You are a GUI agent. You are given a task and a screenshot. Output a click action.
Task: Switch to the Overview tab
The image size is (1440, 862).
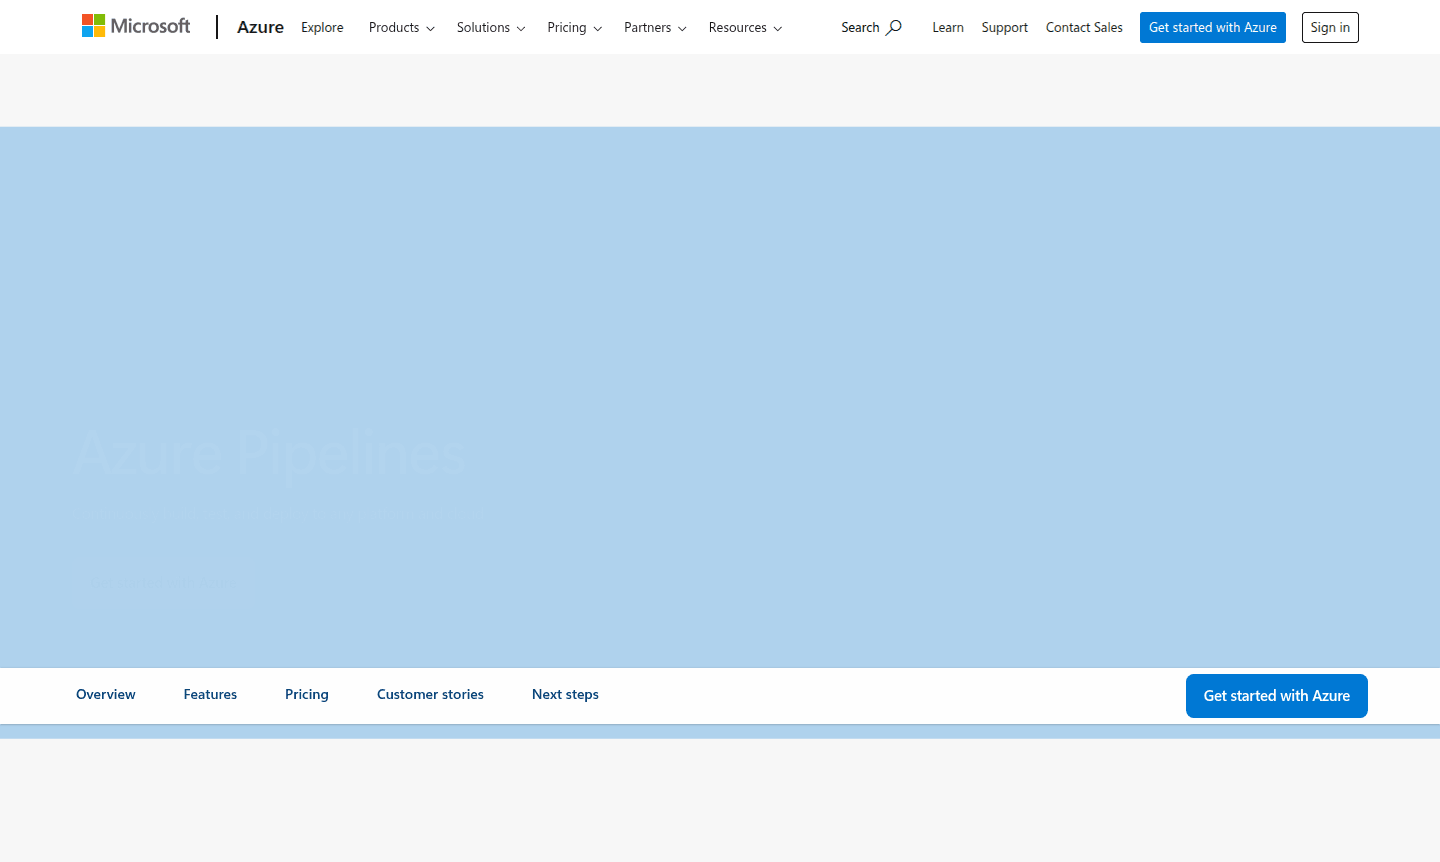105,694
